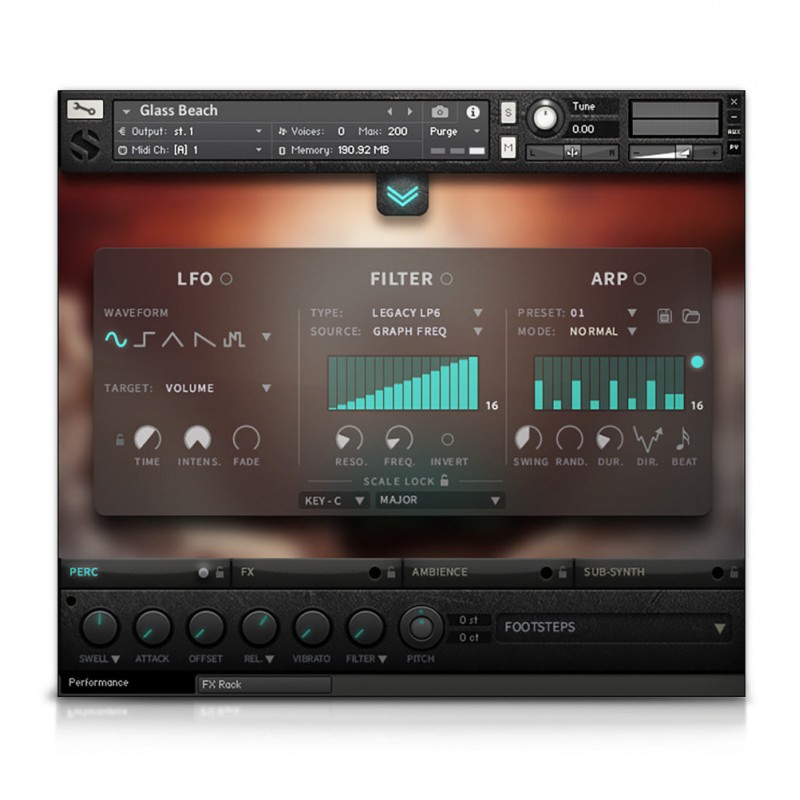Click the wrench edit icon
This screenshot has width=800, height=800.
(85, 110)
